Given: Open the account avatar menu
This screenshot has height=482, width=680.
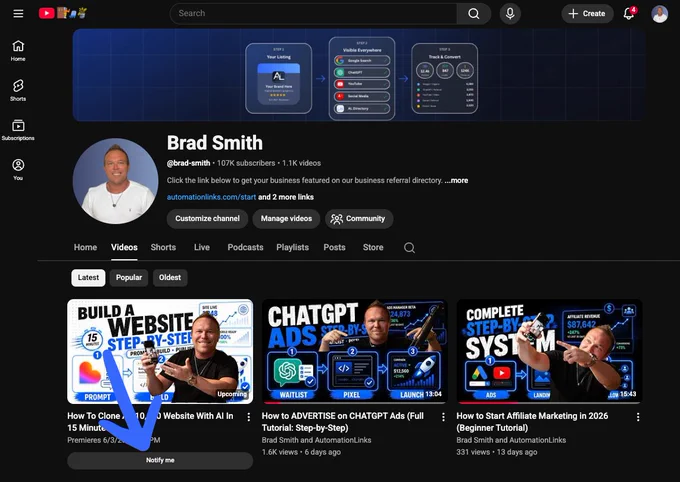Looking at the screenshot, I should pyautogui.click(x=659, y=14).
